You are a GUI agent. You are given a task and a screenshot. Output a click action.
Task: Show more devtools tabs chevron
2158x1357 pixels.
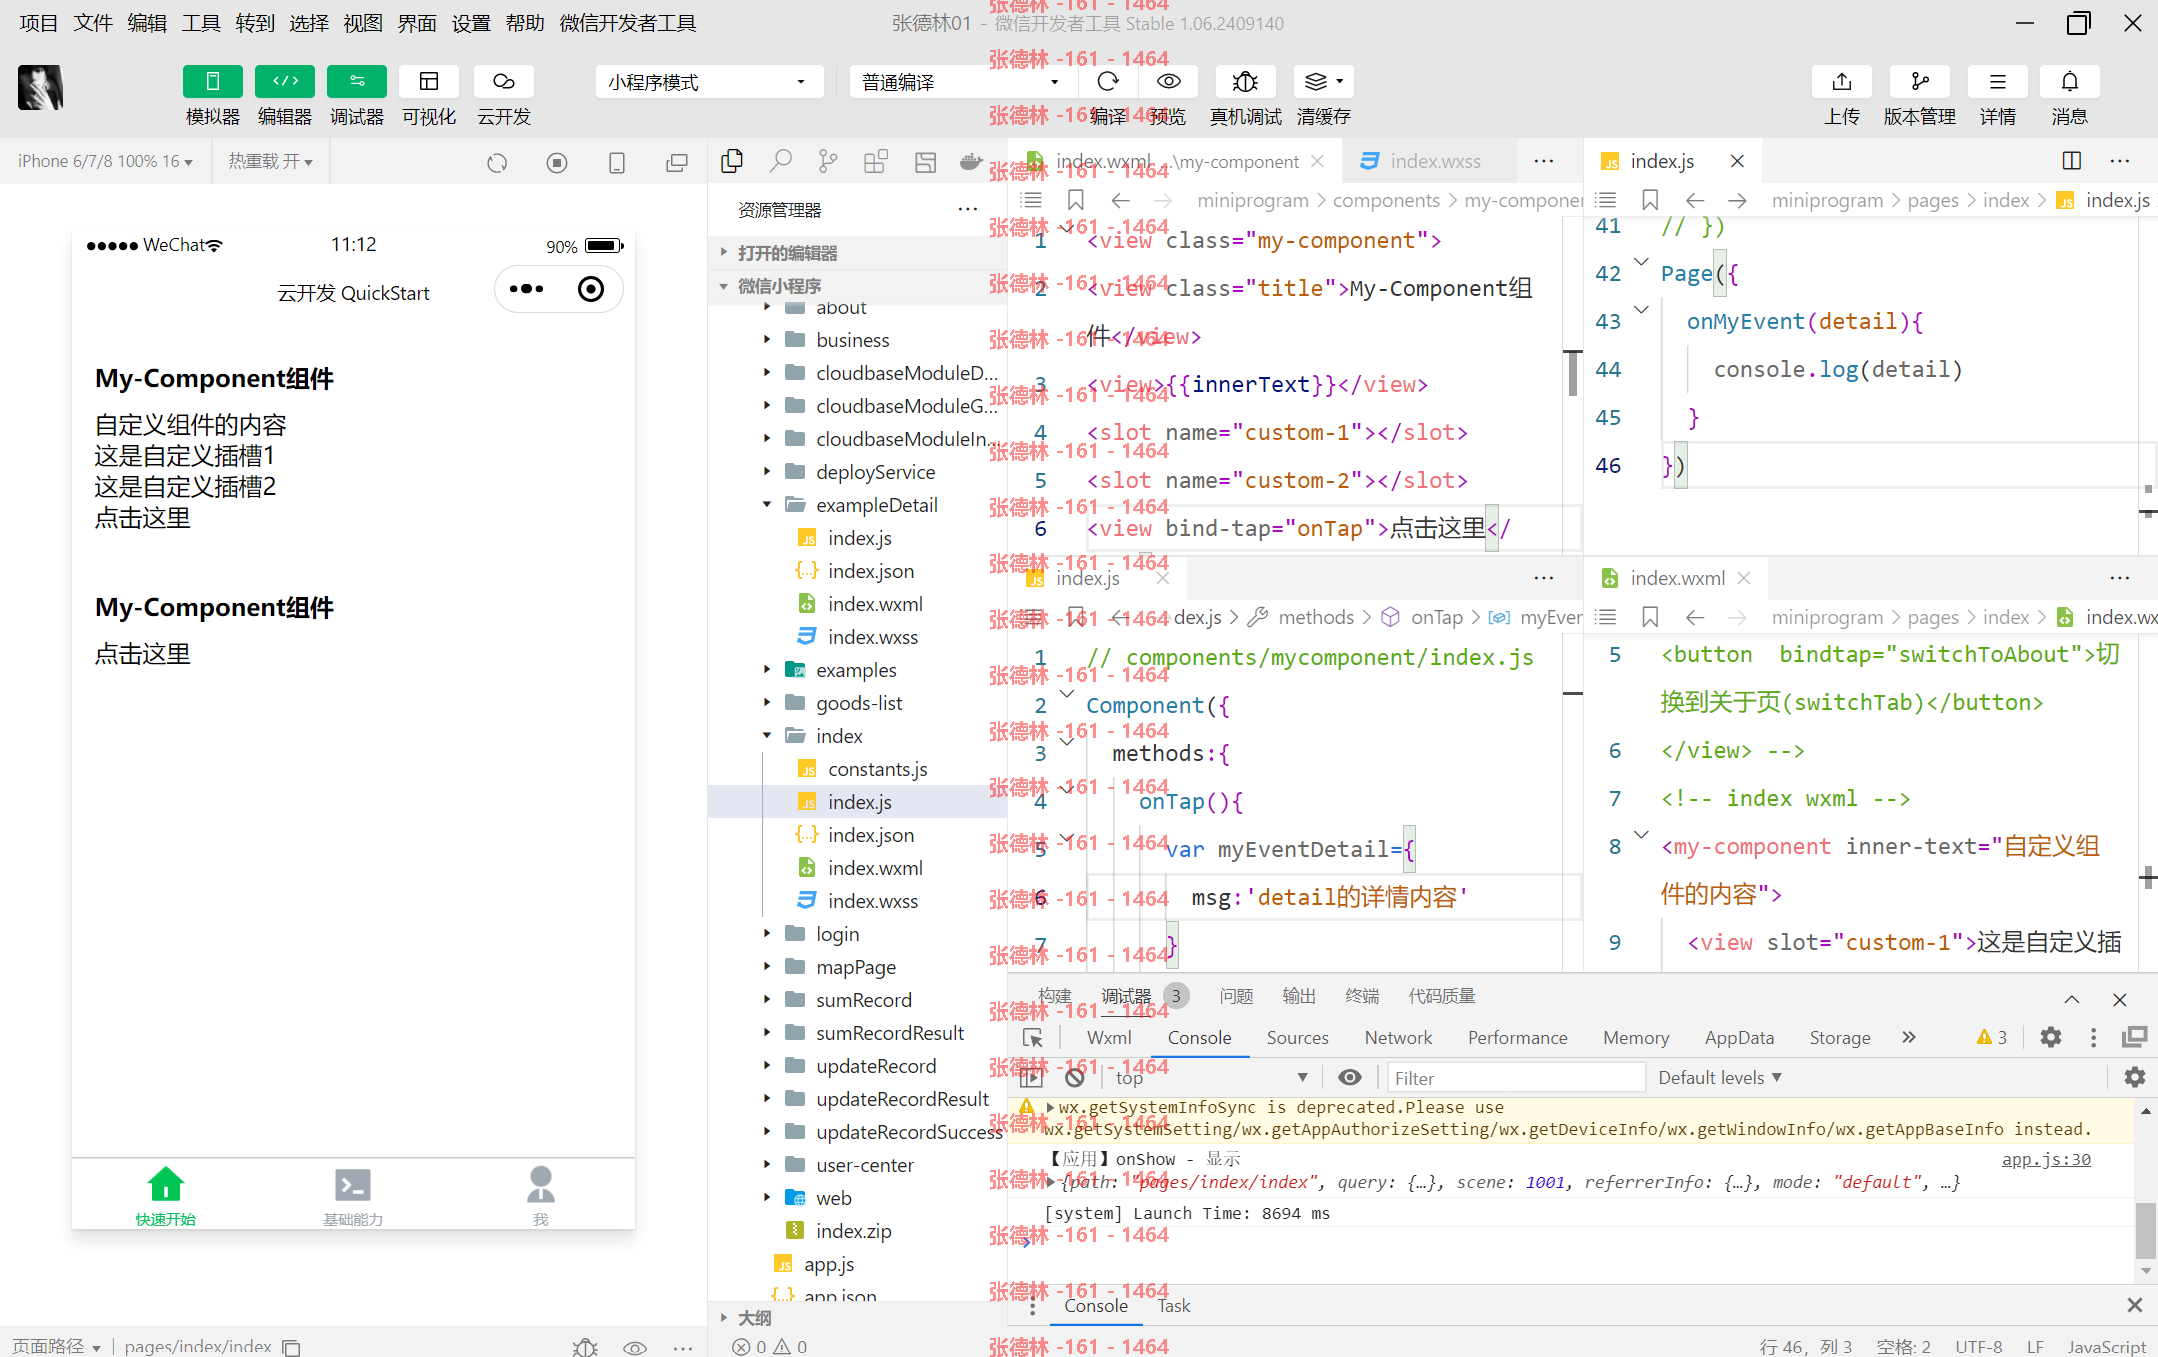pos(1908,1037)
